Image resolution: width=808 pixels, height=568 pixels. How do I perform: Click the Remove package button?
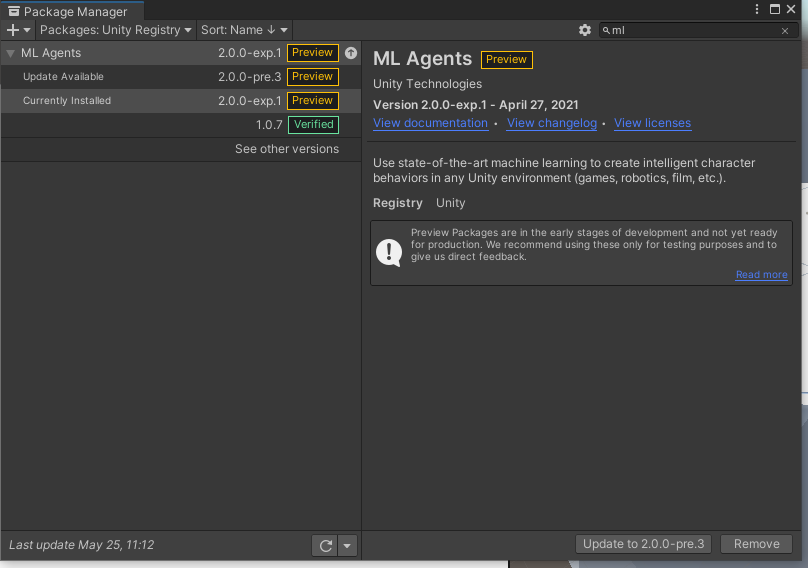pyautogui.click(x=756, y=544)
